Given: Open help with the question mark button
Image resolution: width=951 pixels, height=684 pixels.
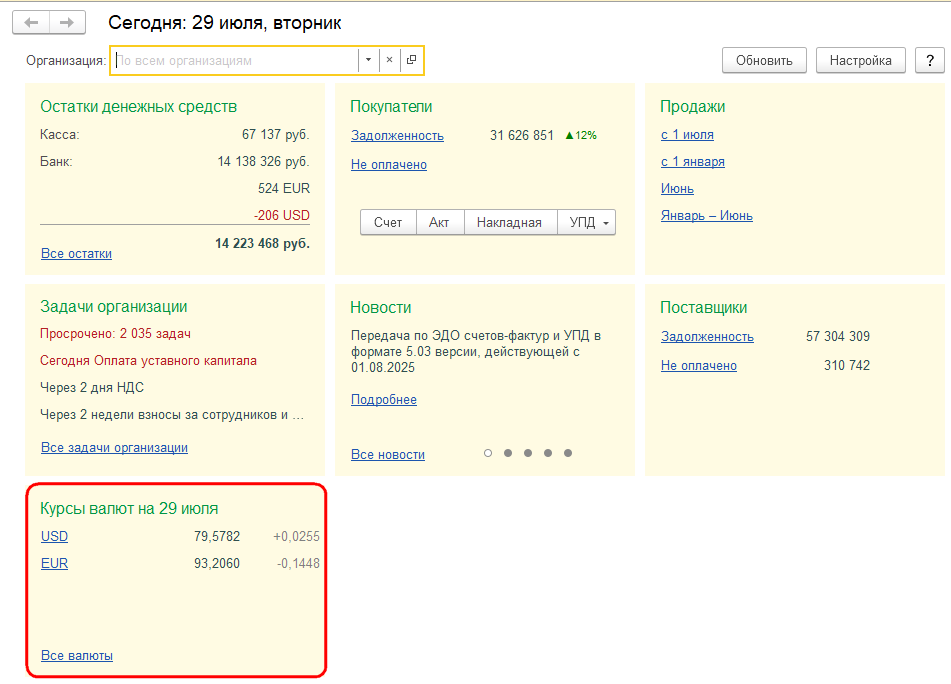Looking at the screenshot, I should click(930, 61).
